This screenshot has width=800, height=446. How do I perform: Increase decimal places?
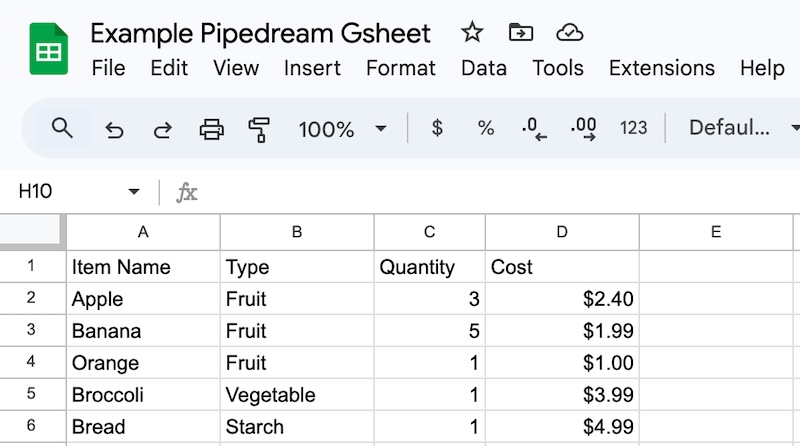[584, 128]
